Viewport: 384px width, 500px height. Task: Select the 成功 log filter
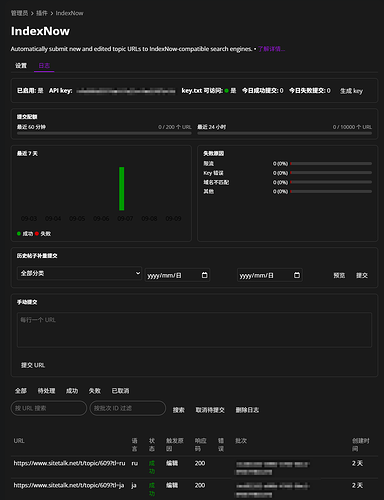click(72, 391)
